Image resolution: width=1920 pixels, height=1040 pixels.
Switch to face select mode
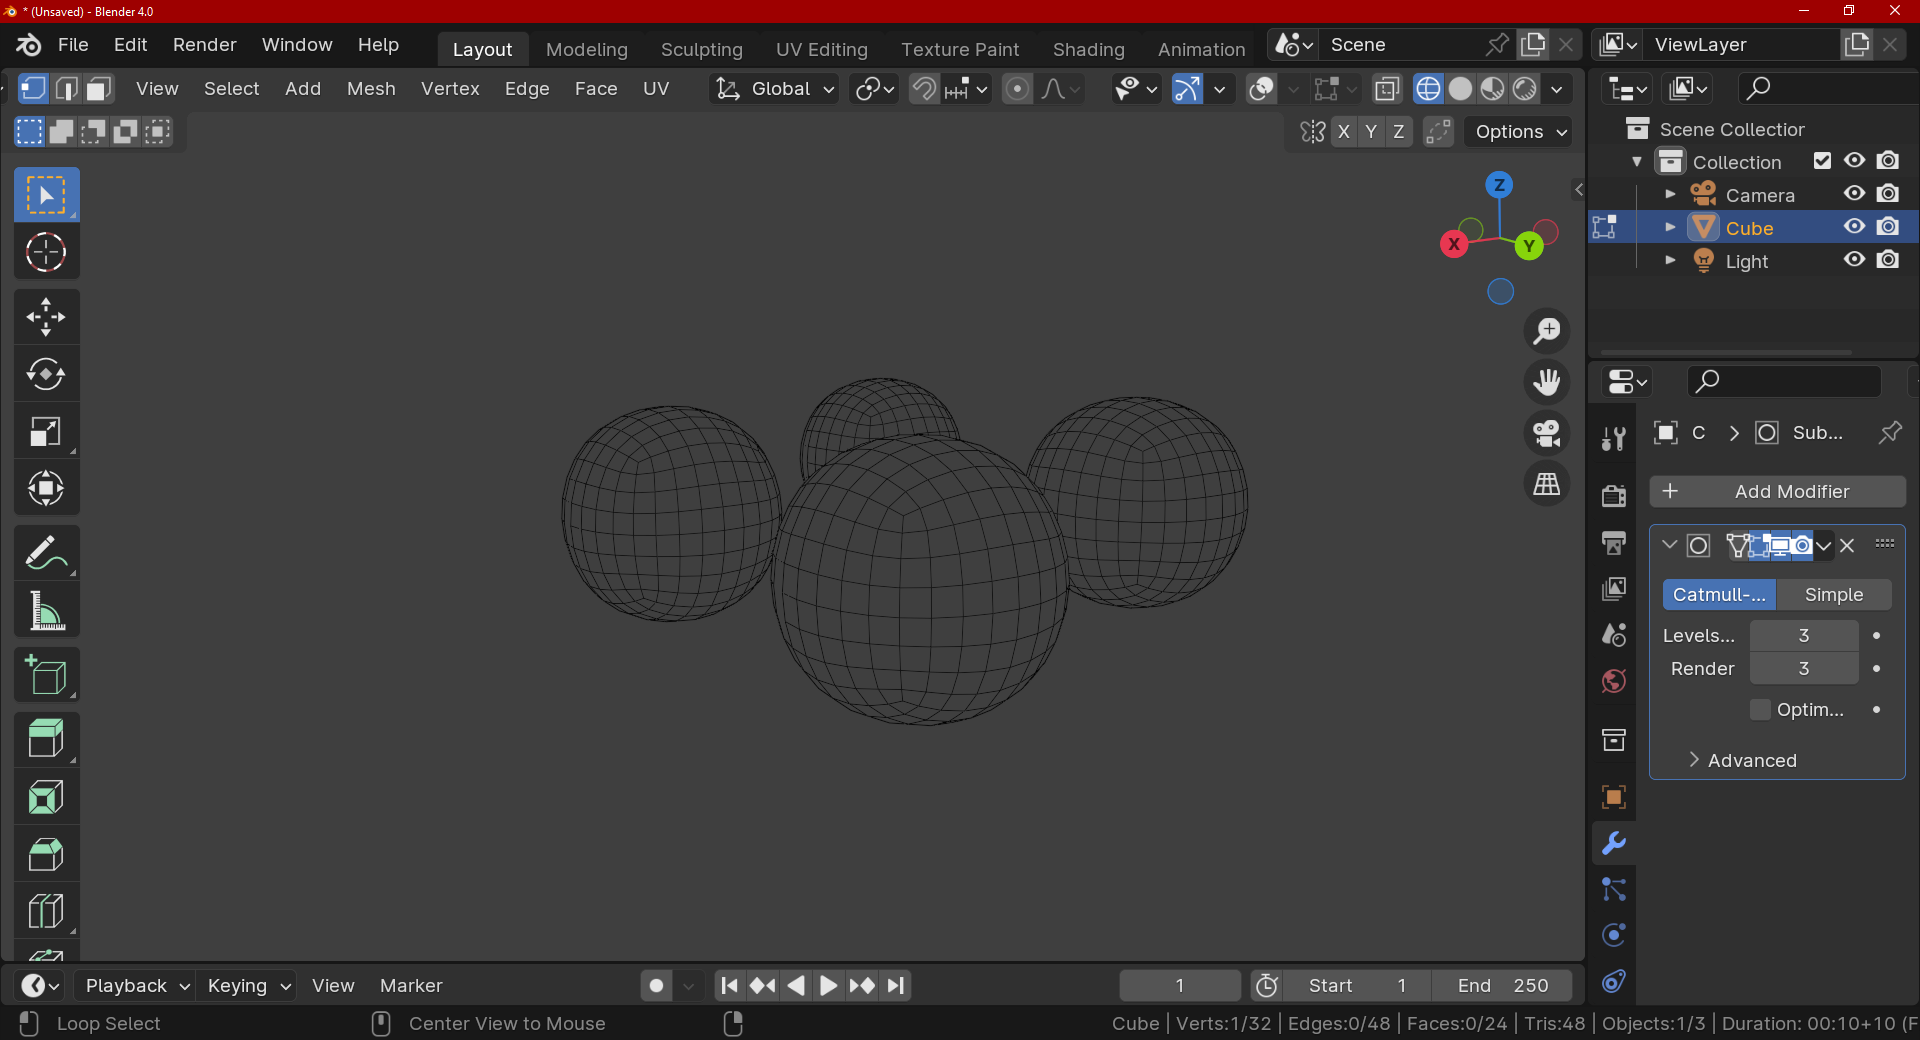(98, 89)
